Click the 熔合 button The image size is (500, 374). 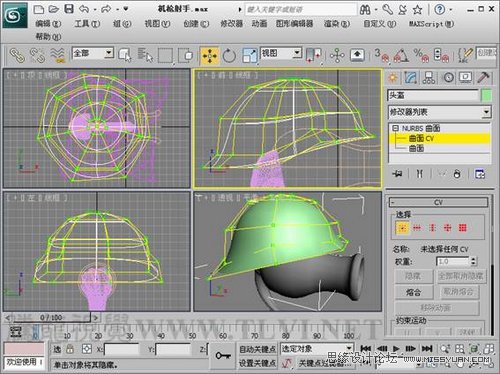[414, 293]
